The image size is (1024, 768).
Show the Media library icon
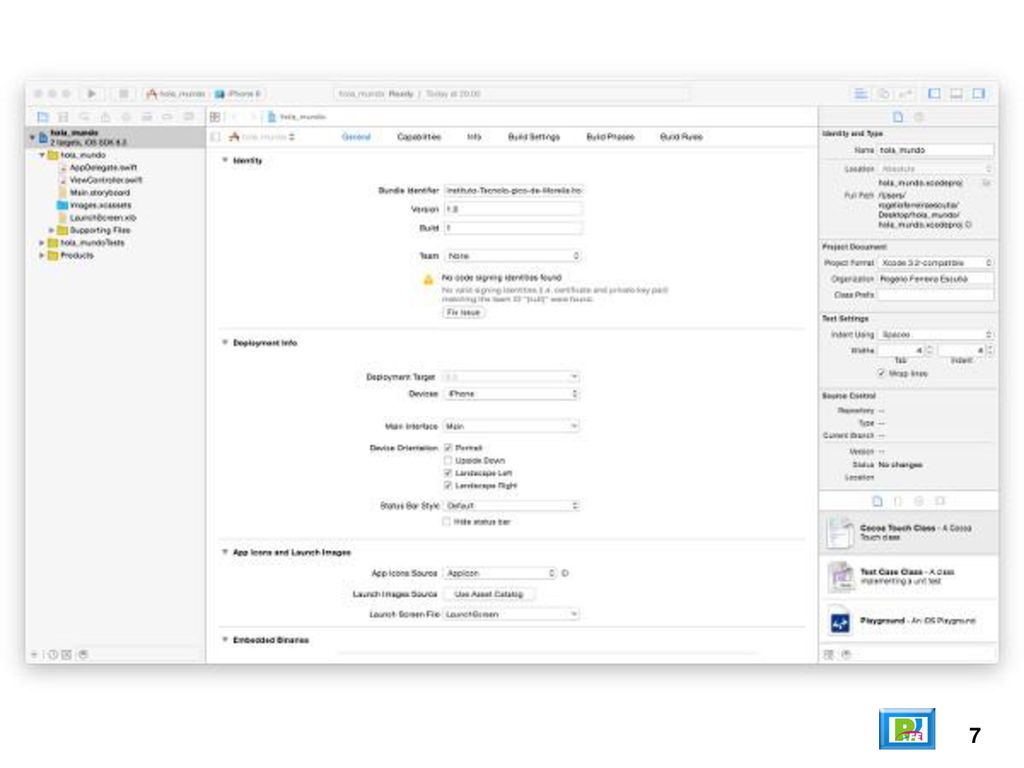940,501
